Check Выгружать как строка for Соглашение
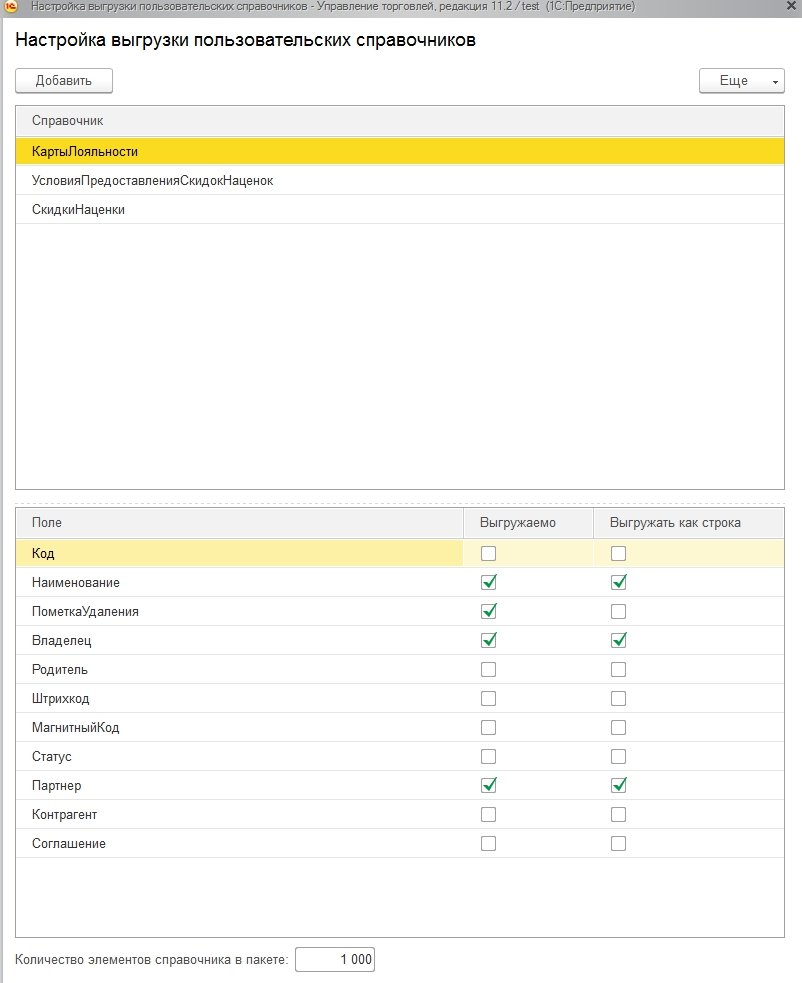802x983 pixels. (x=618, y=843)
